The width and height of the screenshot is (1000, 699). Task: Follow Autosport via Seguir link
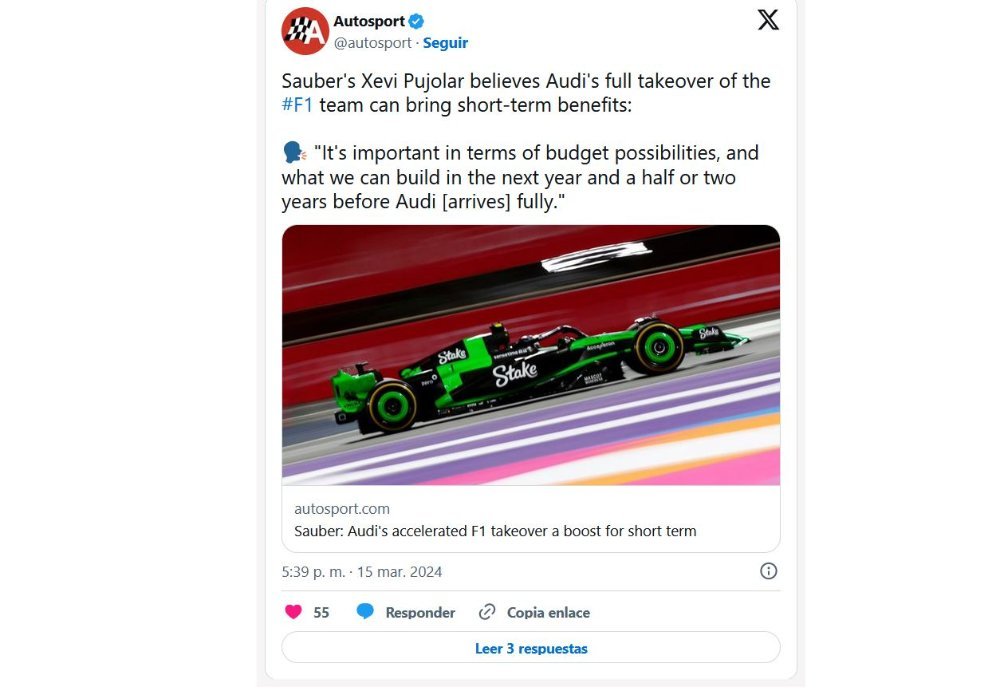pyautogui.click(x=445, y=43)
